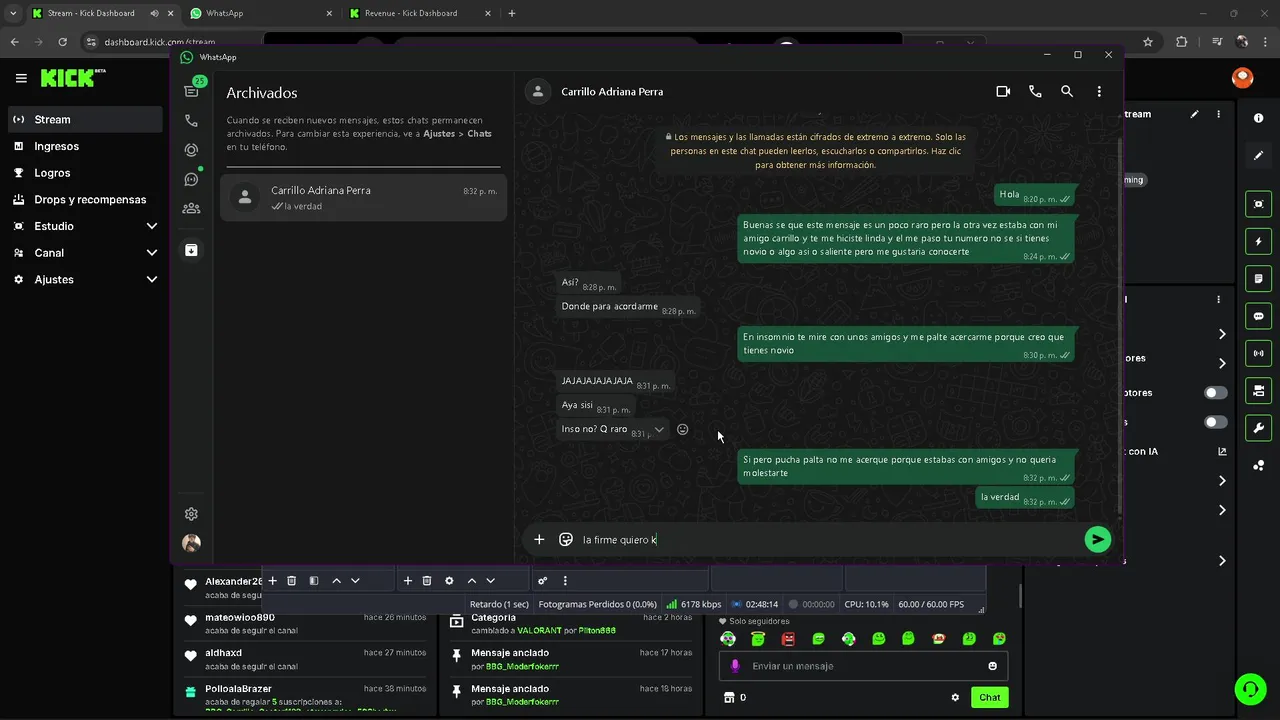Select the Archived chats icon in WhatsApp

click(x=191, y=250)
